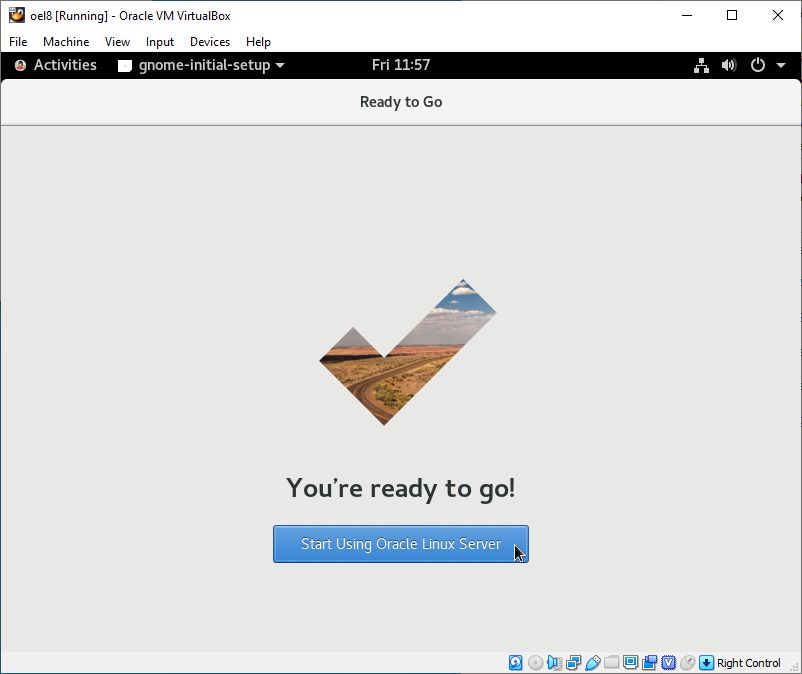
Task: Click the display settings status icon
Action: pos(630,663)
